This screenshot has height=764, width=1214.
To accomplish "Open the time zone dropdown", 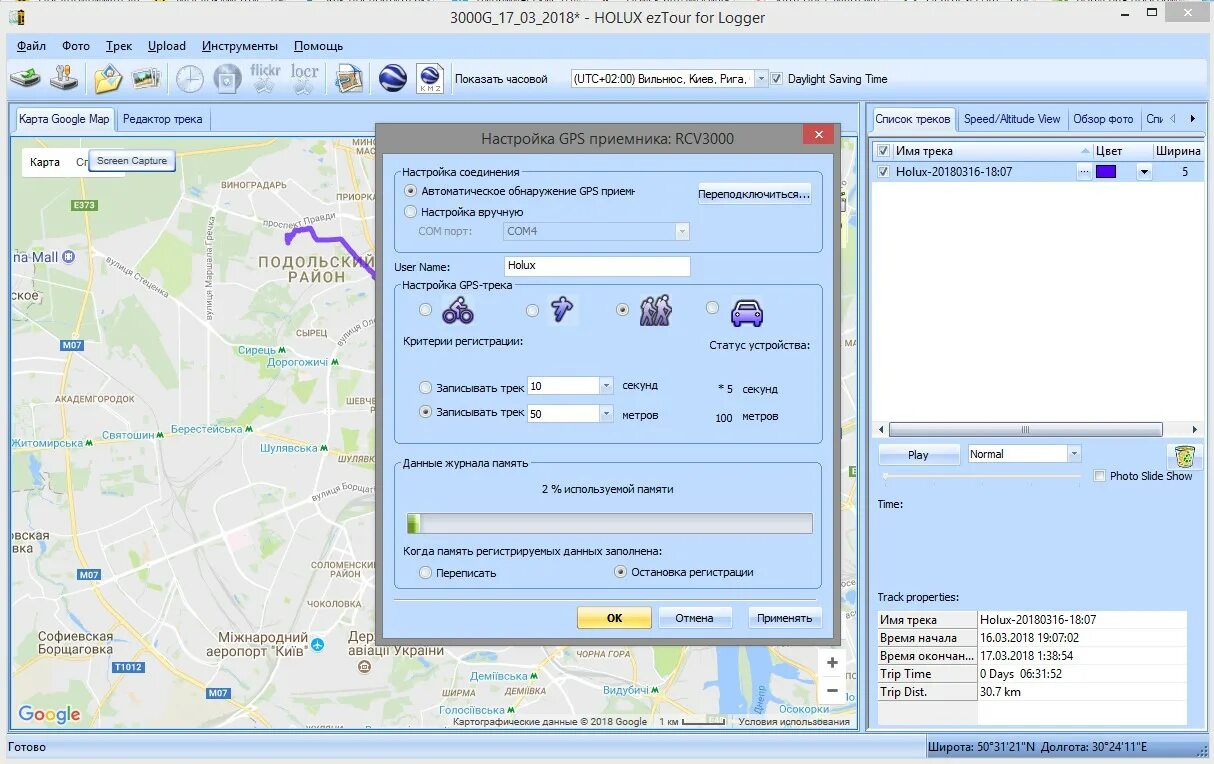I will click(x=761, y=79).
